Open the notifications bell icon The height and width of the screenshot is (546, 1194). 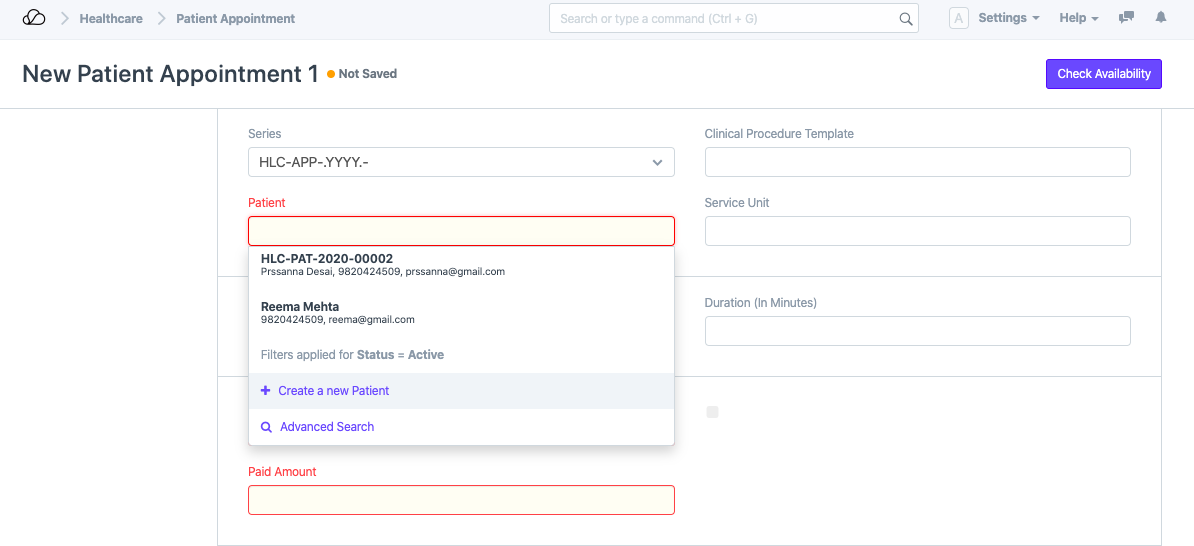tap(1161, 18)
